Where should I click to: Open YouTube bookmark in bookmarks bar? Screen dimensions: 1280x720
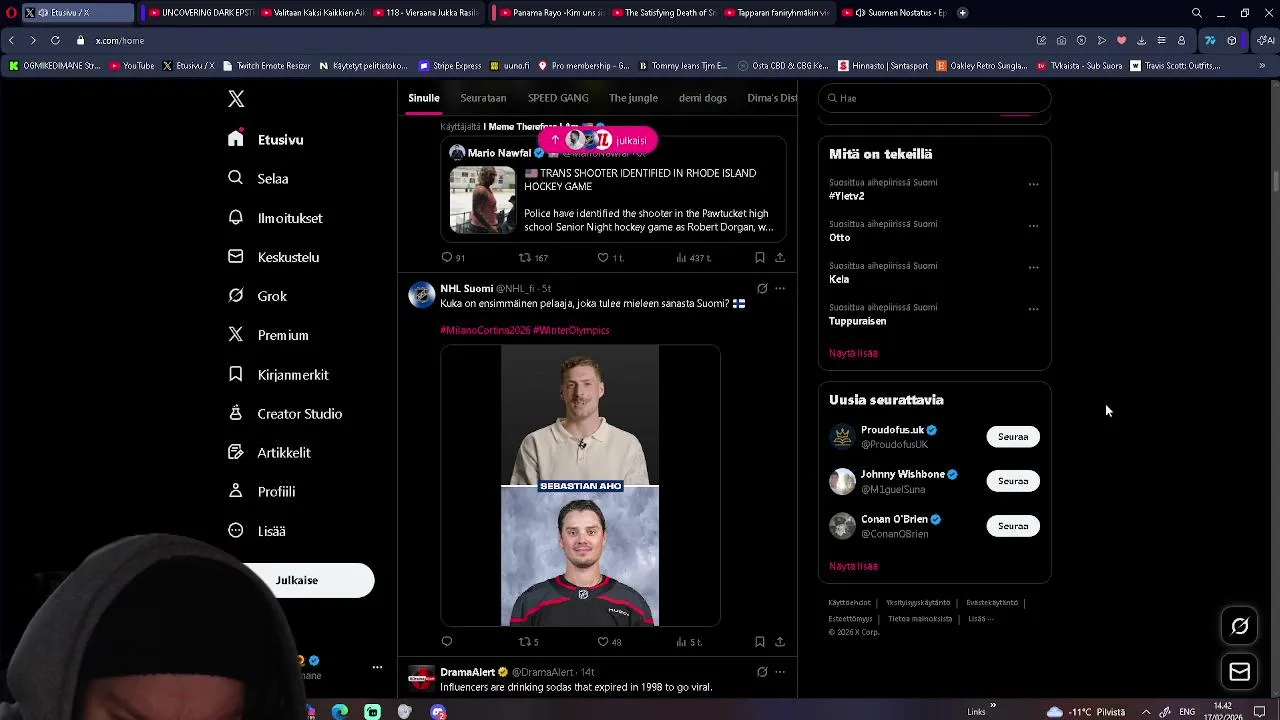(132, 66)
